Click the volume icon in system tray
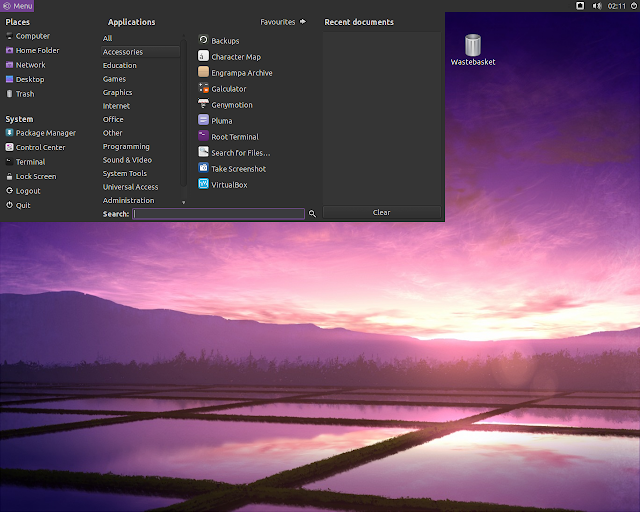Viewport: 640px width, 512px height. [x=597, y=6]
